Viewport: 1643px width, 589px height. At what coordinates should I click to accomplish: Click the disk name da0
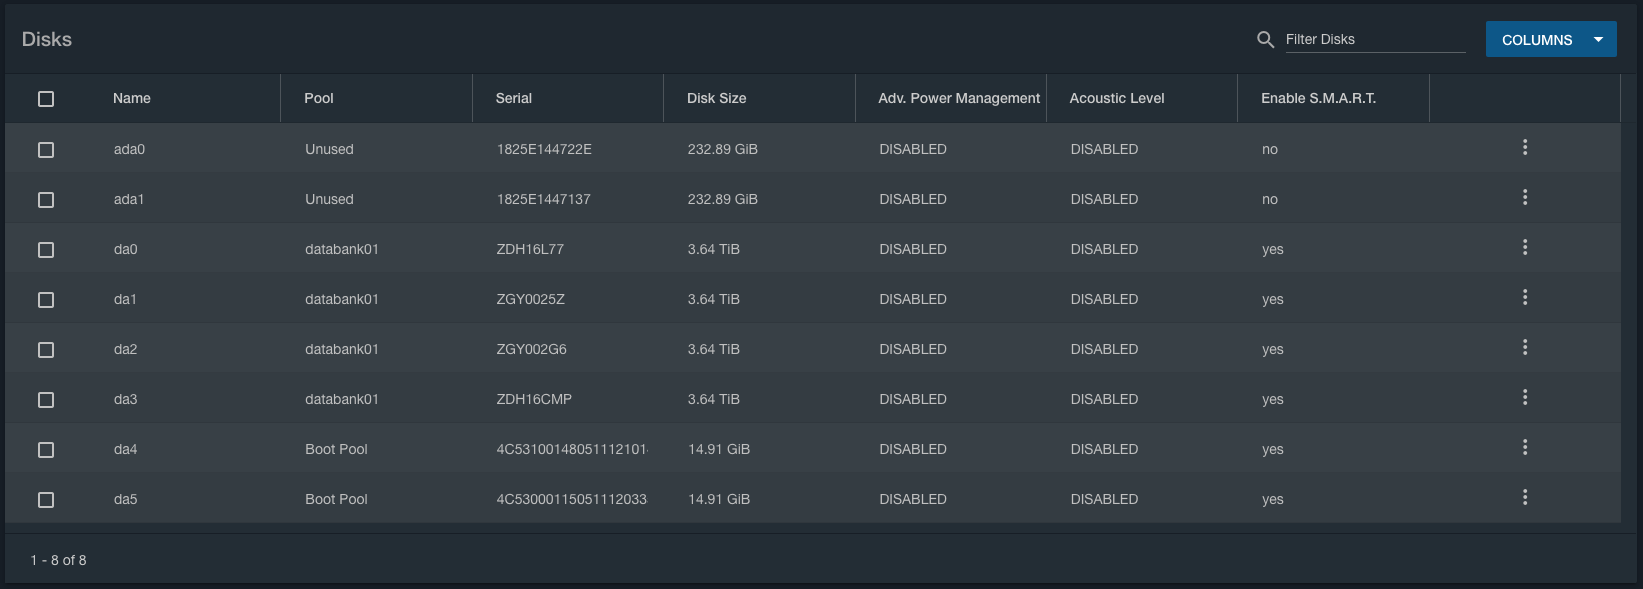[x=125, y=249]
